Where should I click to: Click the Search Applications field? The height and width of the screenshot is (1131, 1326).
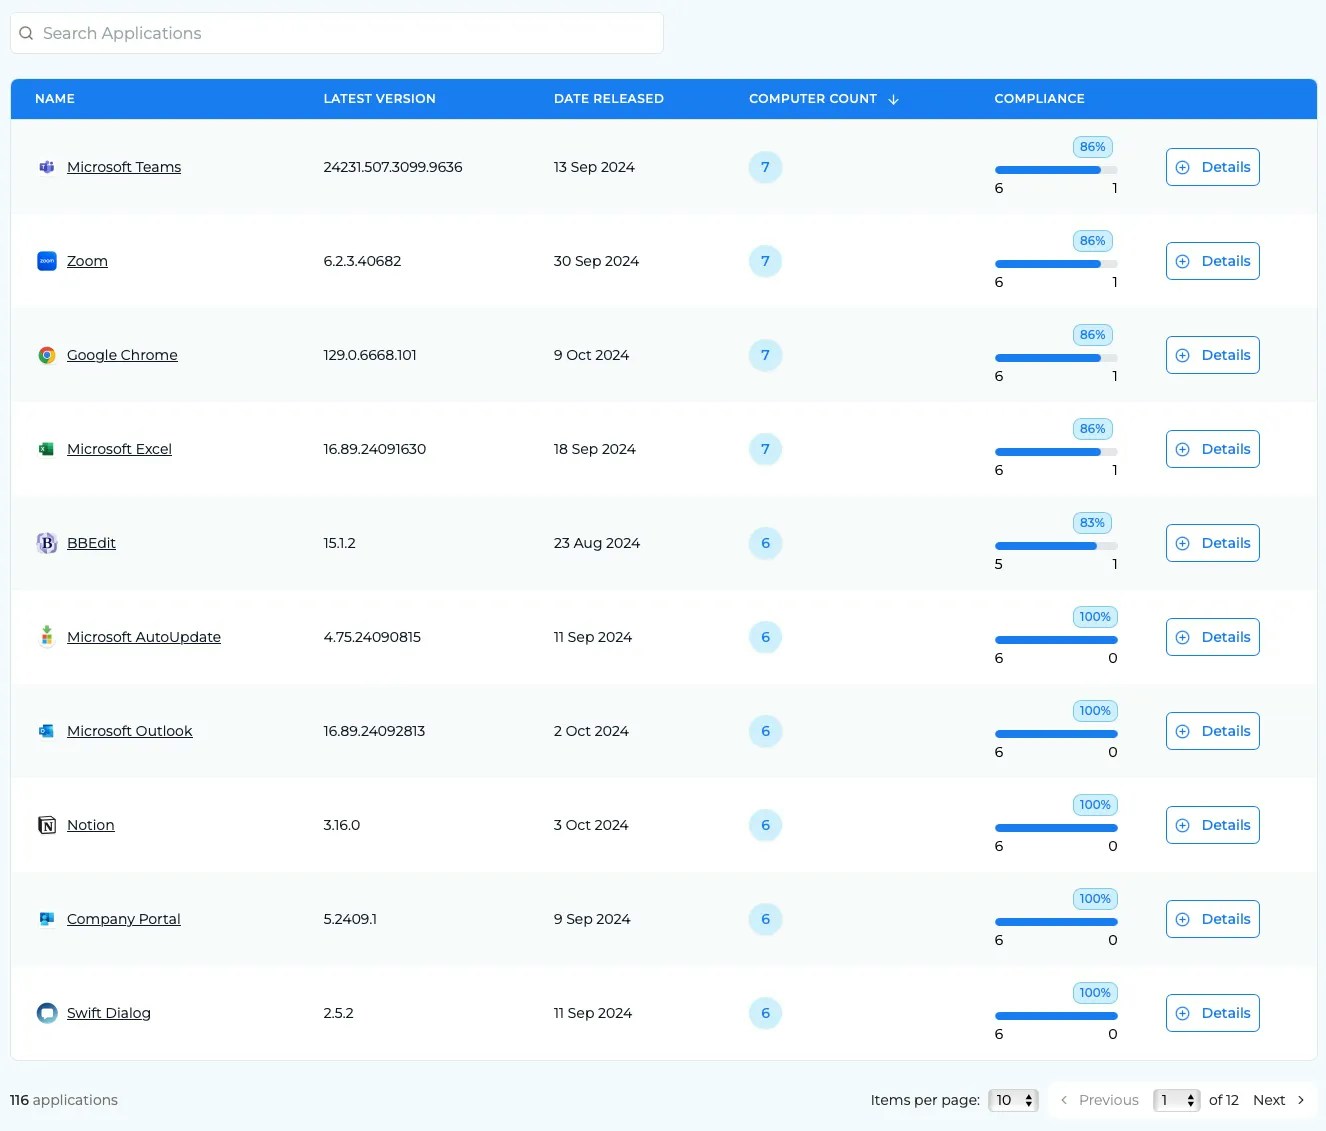coord(337,33)
